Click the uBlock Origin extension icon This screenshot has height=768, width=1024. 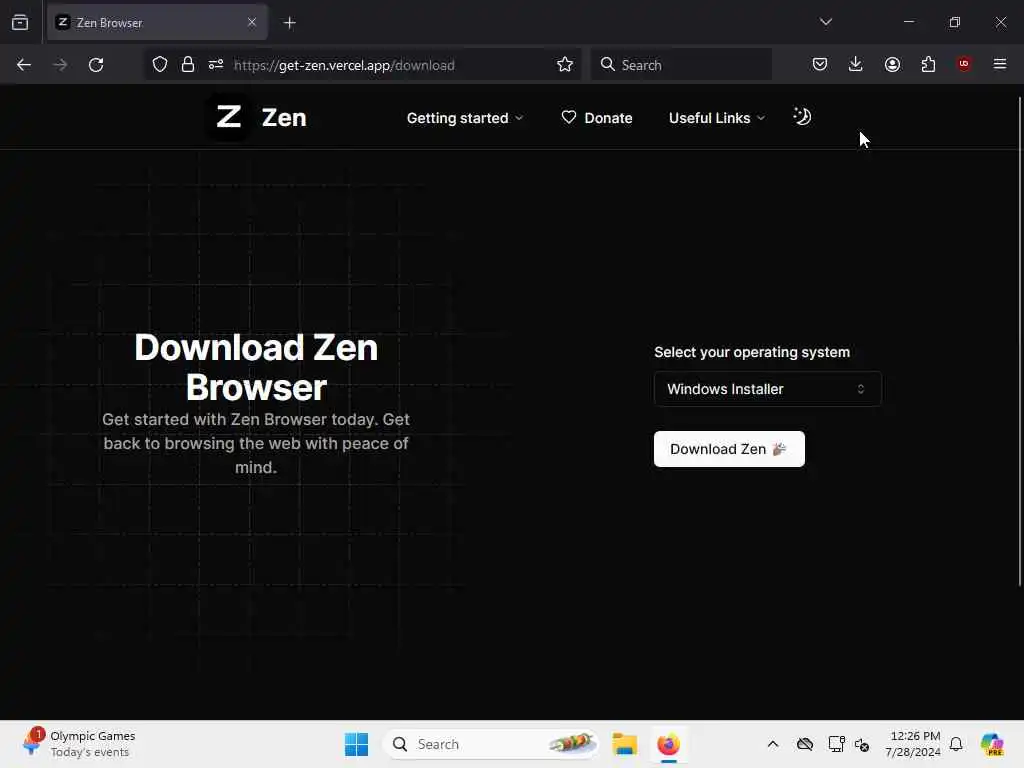click(x=963, y=64)
